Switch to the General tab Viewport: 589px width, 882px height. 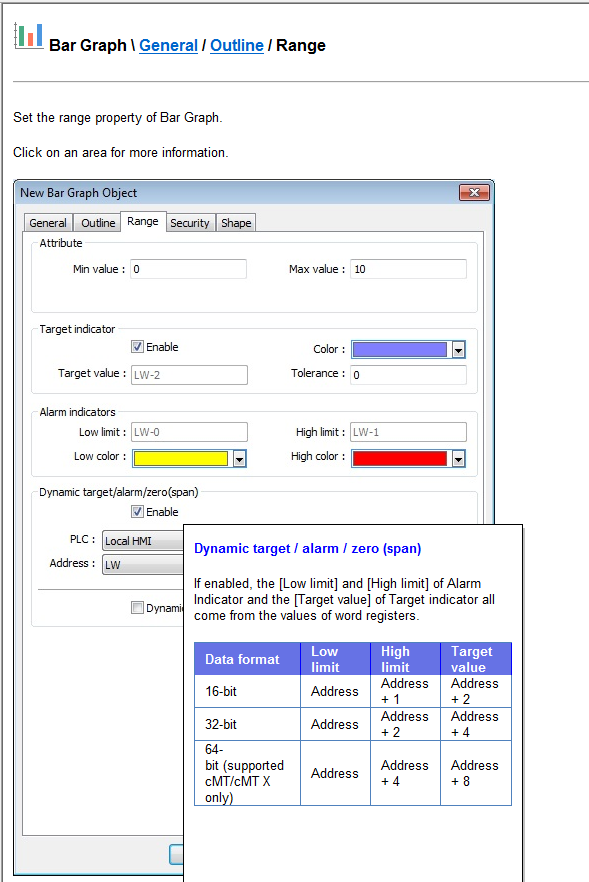[x=48, y=223]
